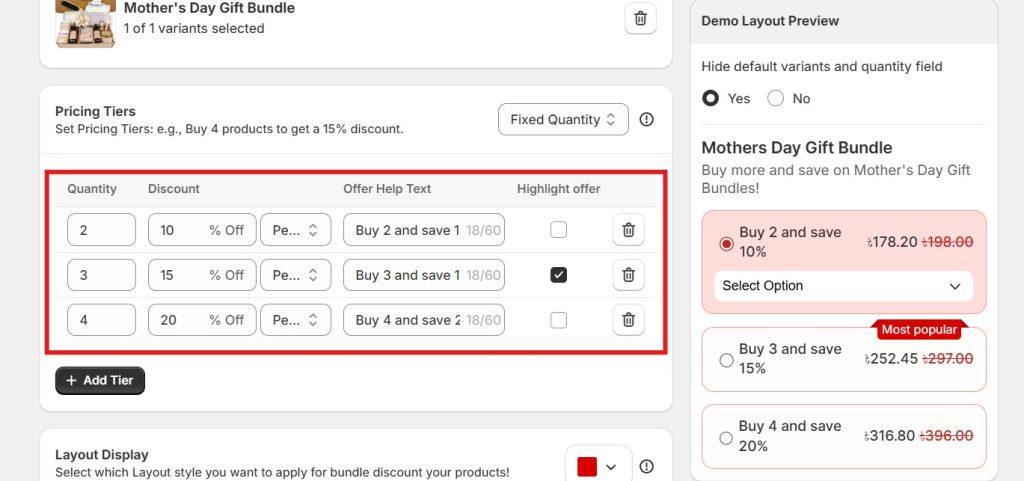Delete the quantity 3 pricing tier
Screen dimensions: 1024x481
[x=628, y=275]
